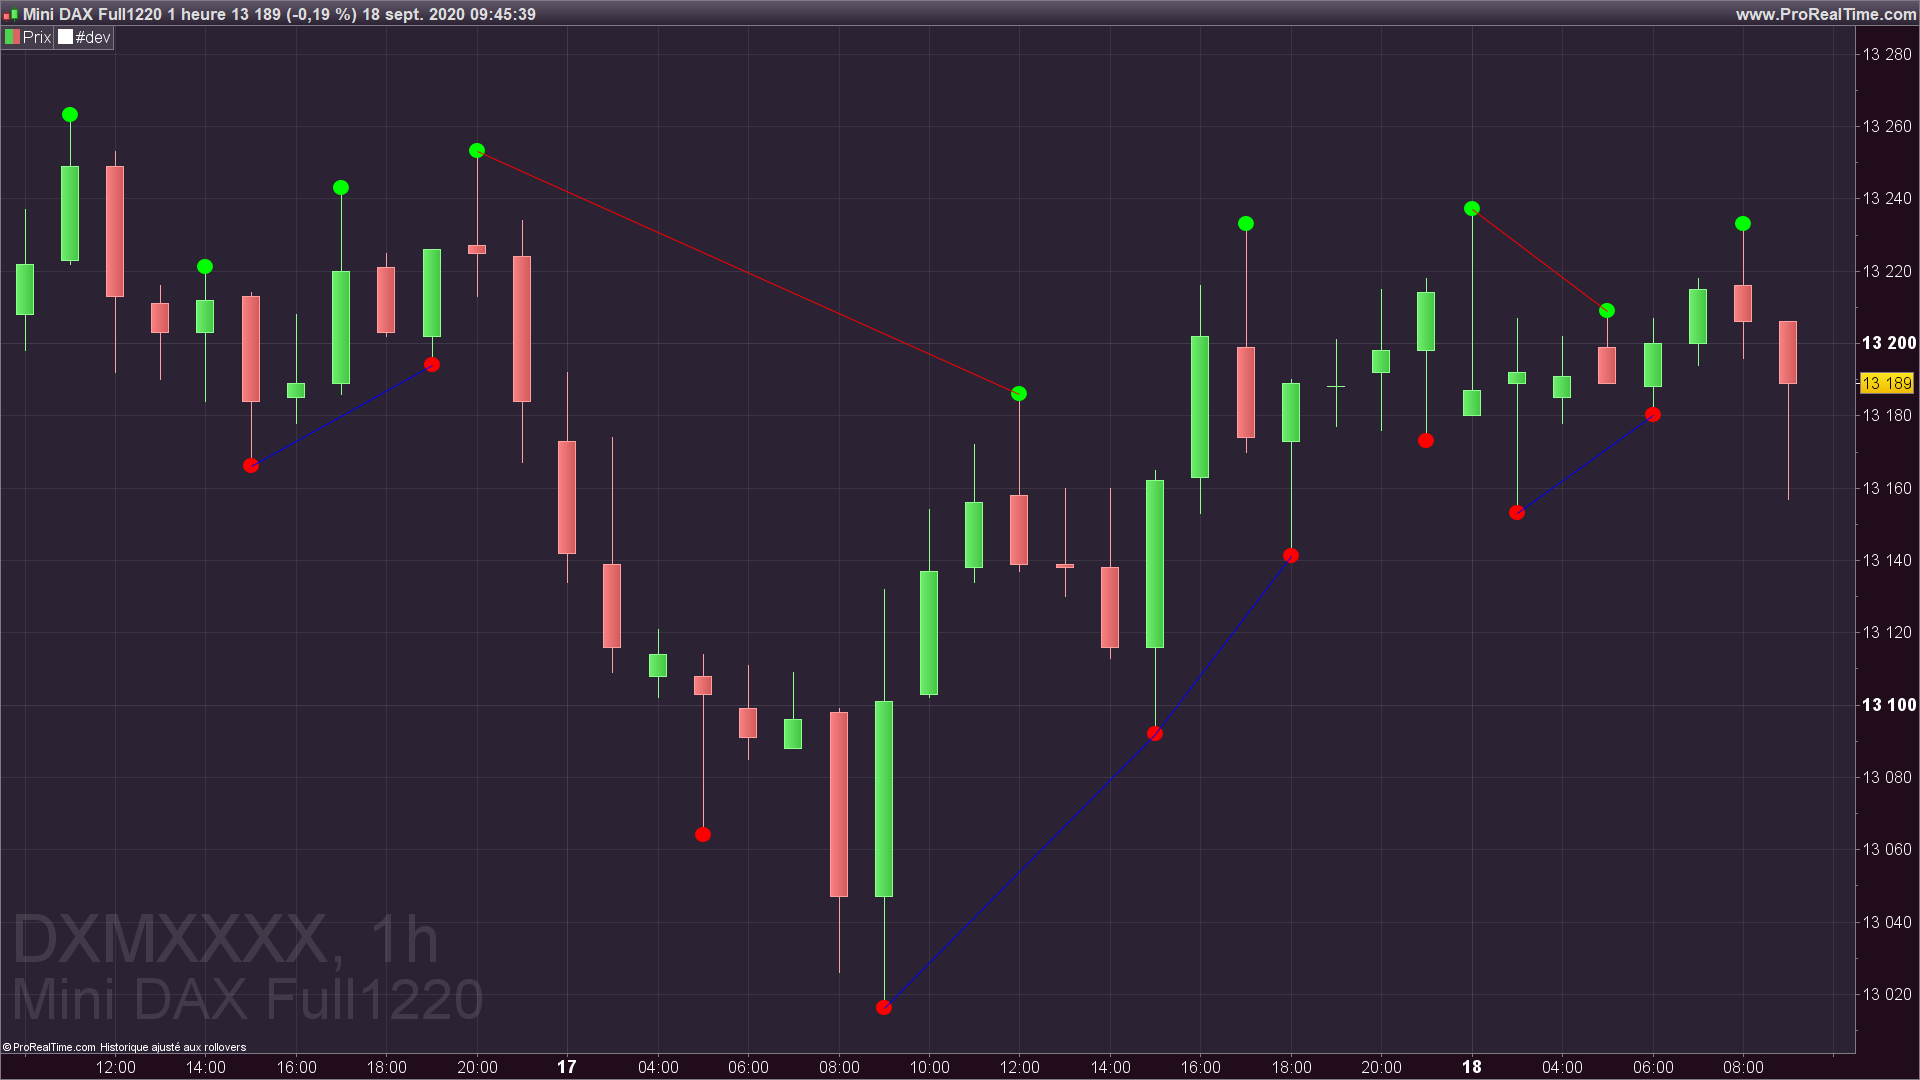This screenshot has height=1080, width=1920.
Task: Click the yellow 13 189 current price tag
Action: [x=1886, y=383]
